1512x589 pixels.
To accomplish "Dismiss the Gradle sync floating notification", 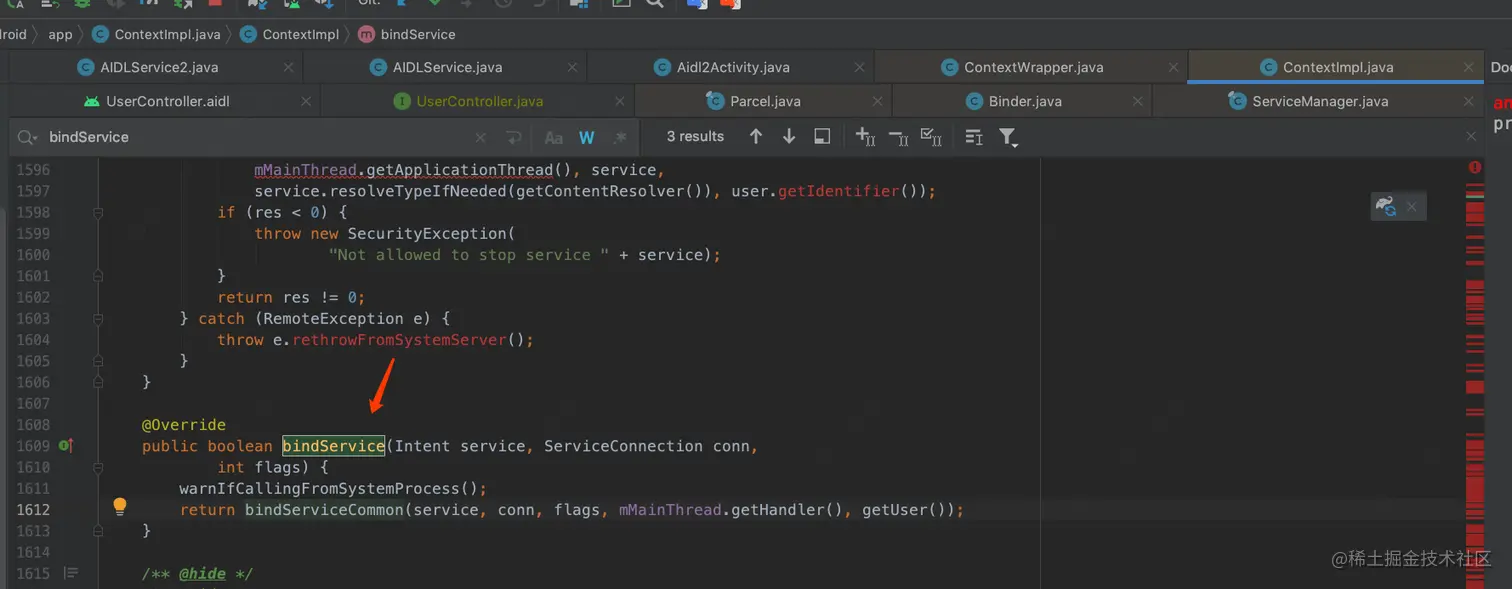I will coord(1411,207).
